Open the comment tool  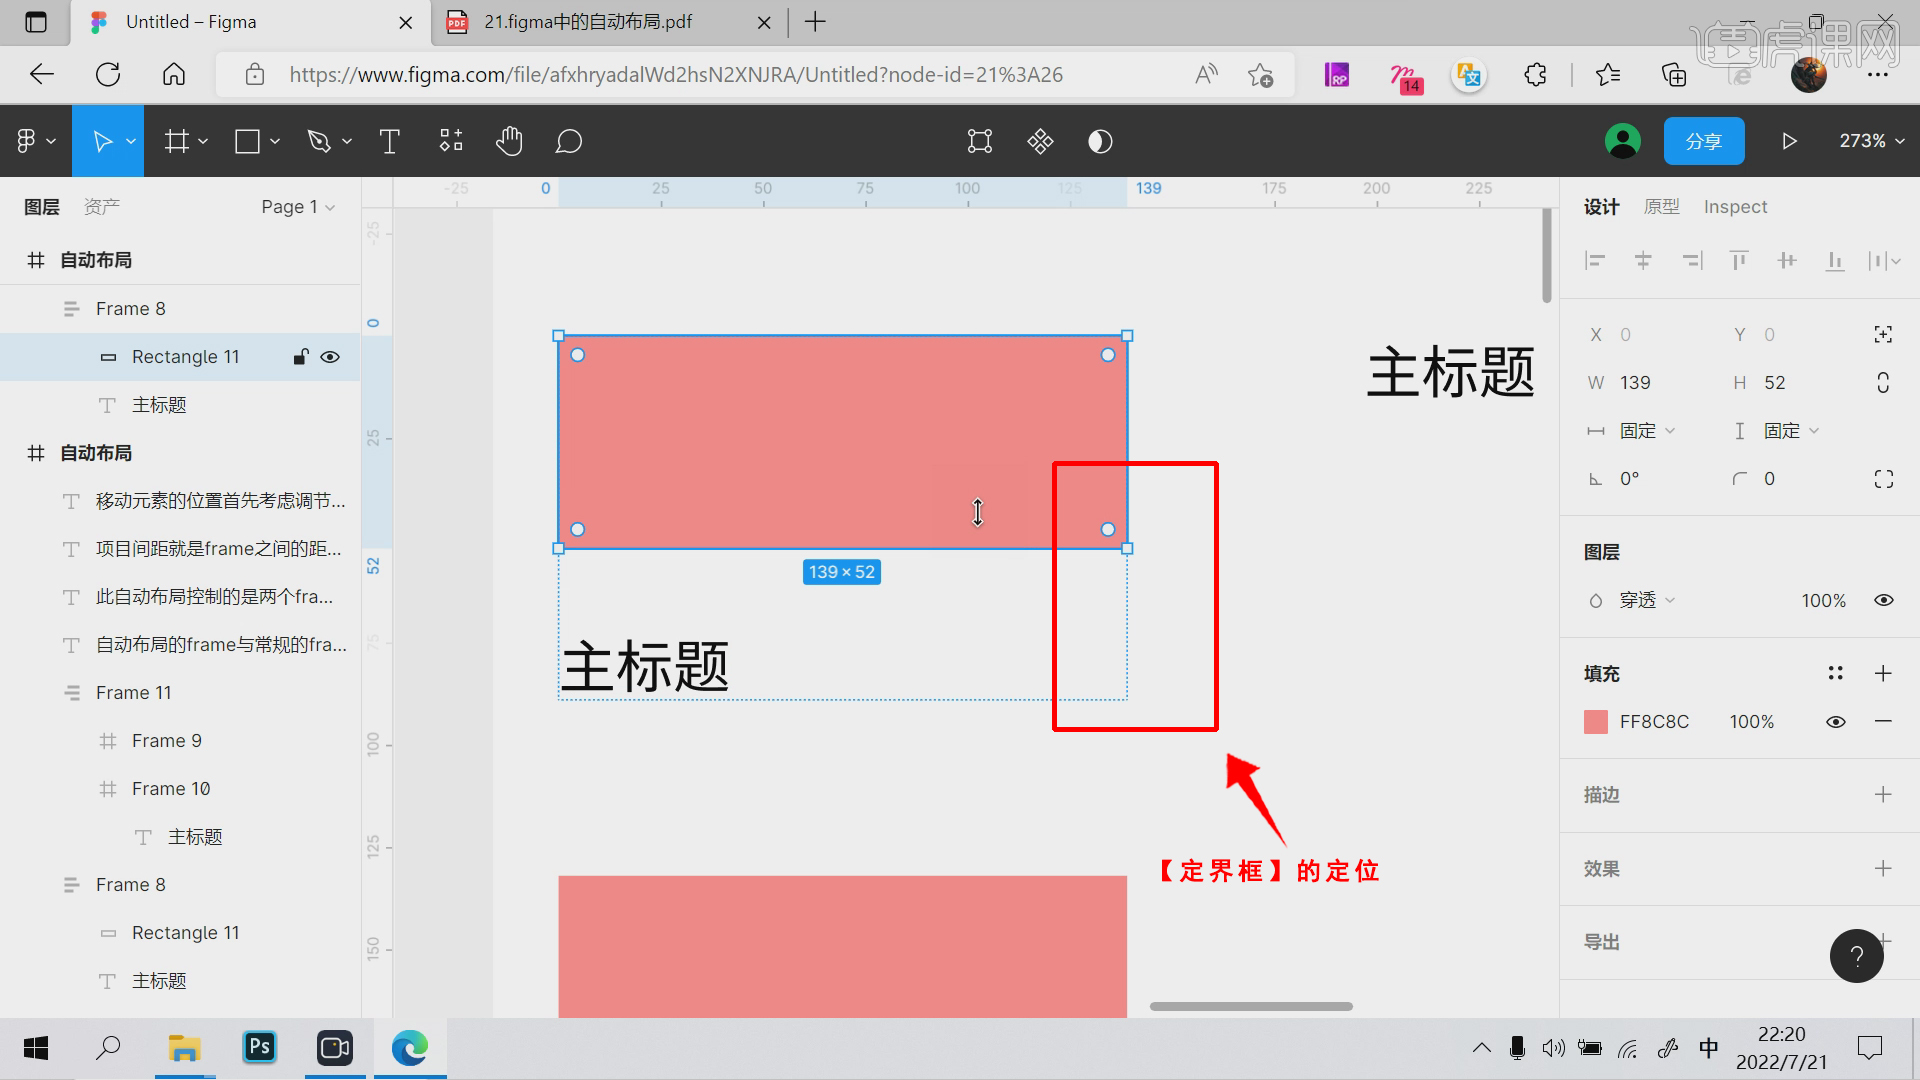point(568,141)
